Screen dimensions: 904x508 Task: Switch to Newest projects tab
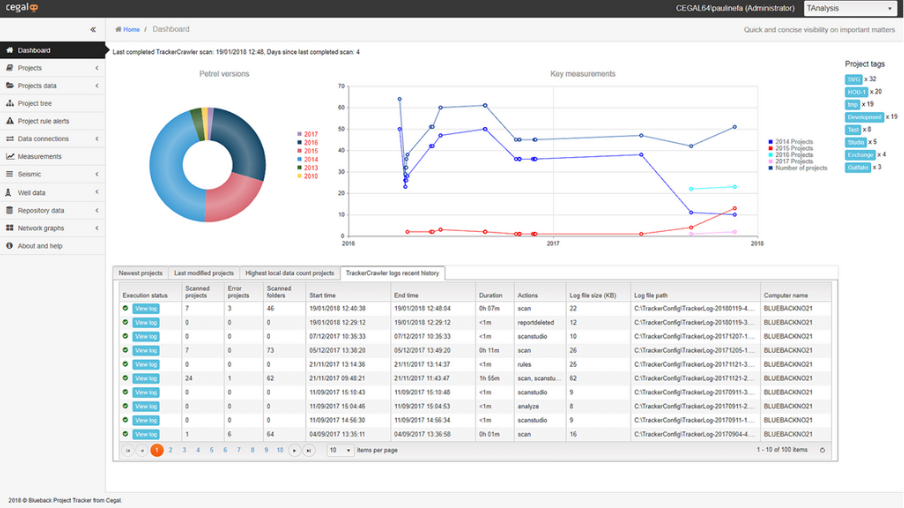[141, 273]
